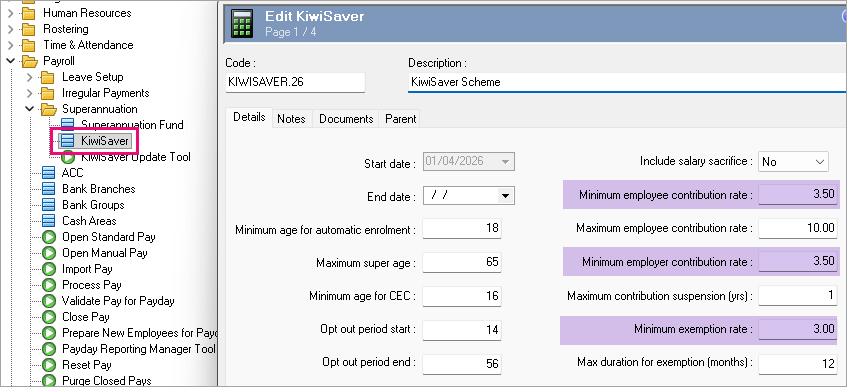Viewport: 847px width, 387px height.
Task: Click the open Payroll folder icon
Action: (x=29, y=61)
